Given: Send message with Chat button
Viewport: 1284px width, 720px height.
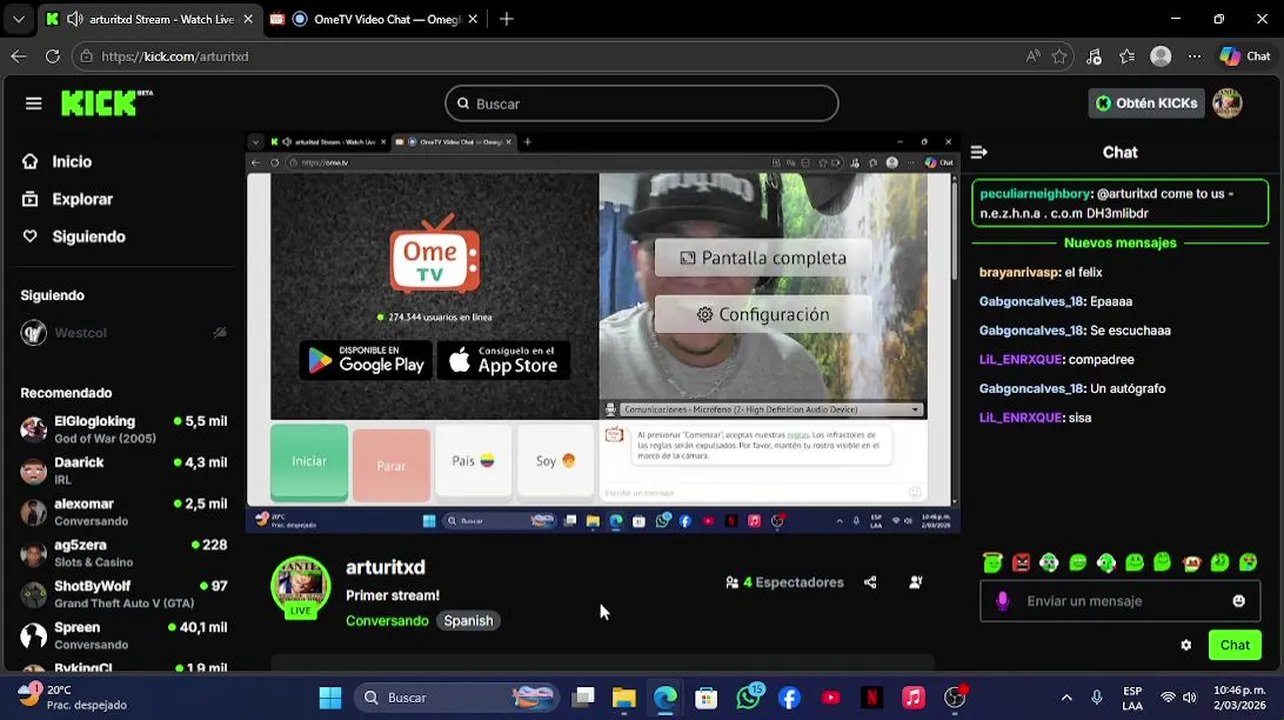Looking at the screenshot, I should pos(1235,645).
